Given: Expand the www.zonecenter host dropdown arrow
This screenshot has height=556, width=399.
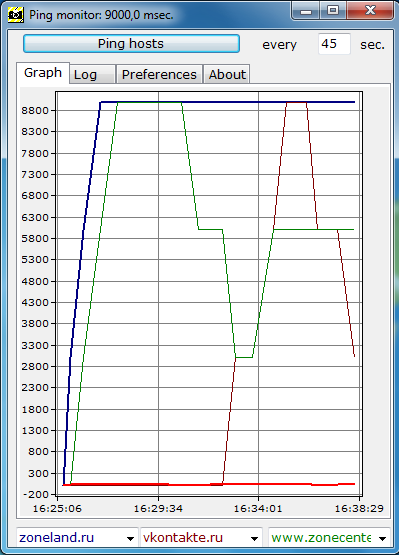Looking at the screenshot, I should [x=382, y=538].
